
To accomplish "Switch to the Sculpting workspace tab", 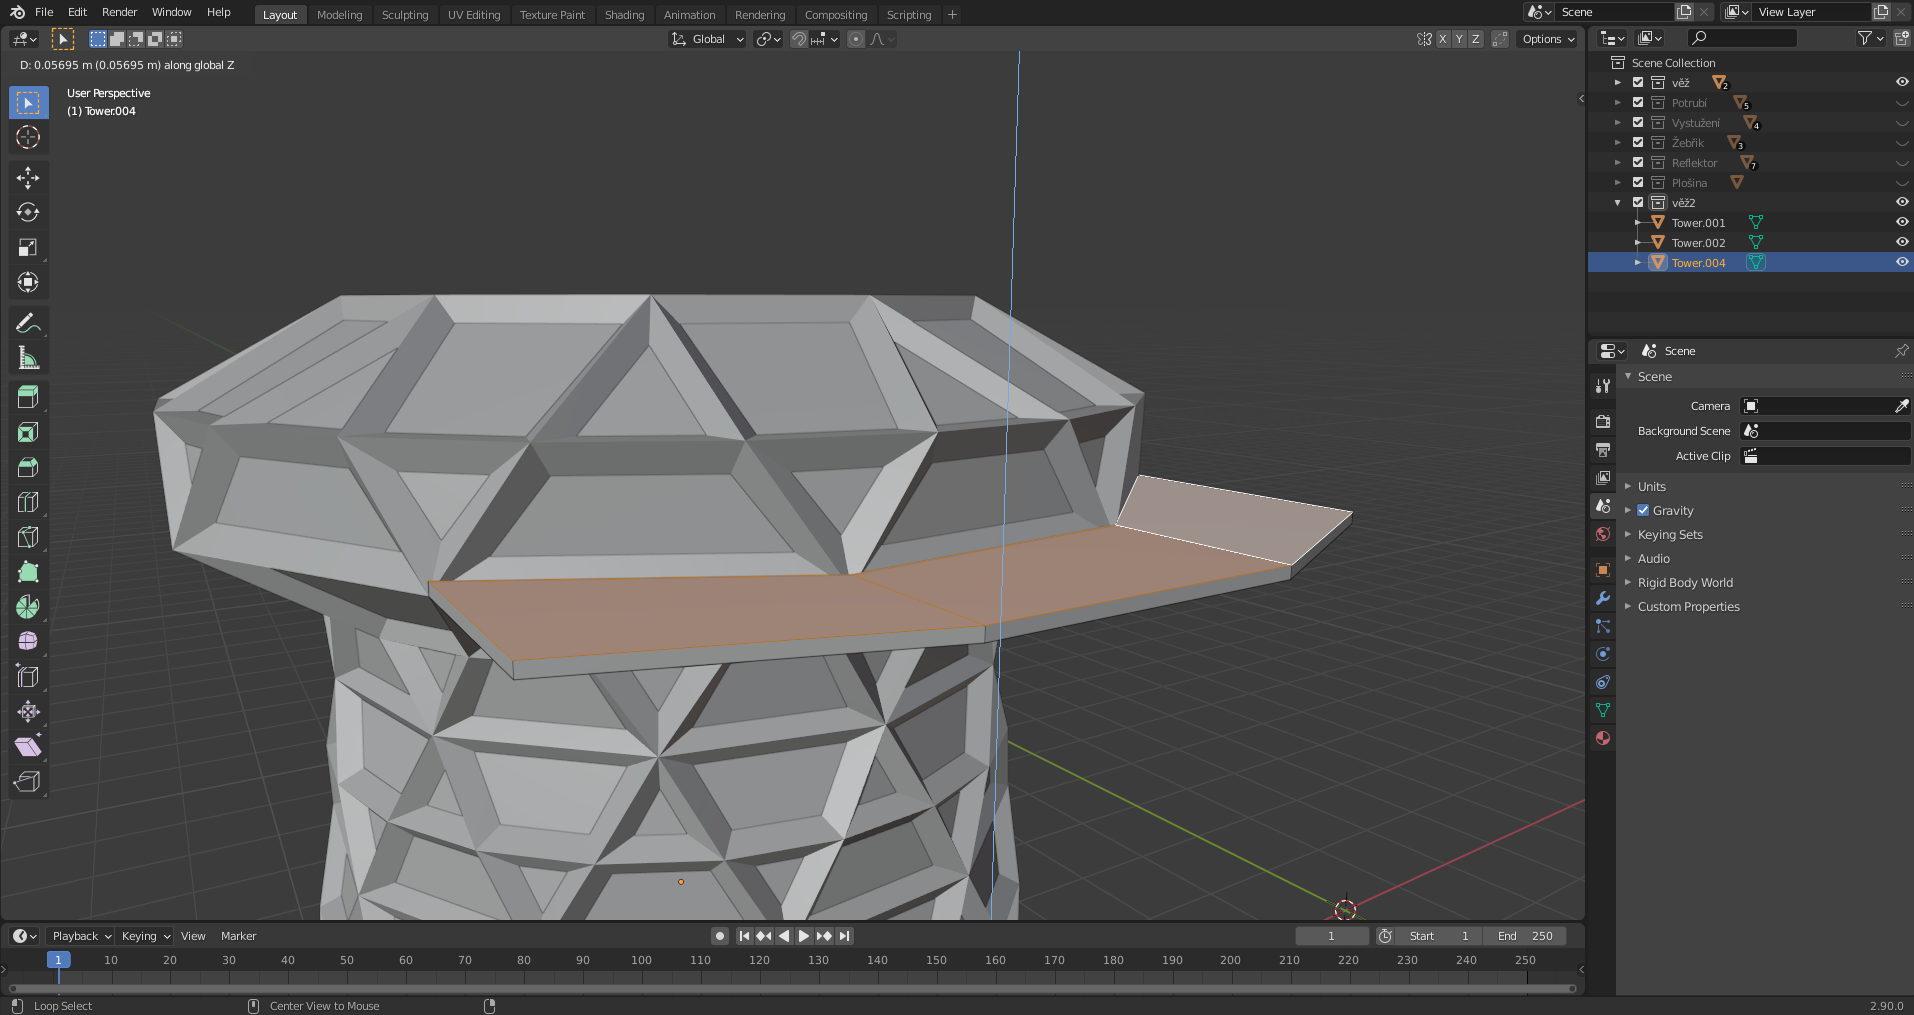I will pyautogui.click(x=404, y=15).
